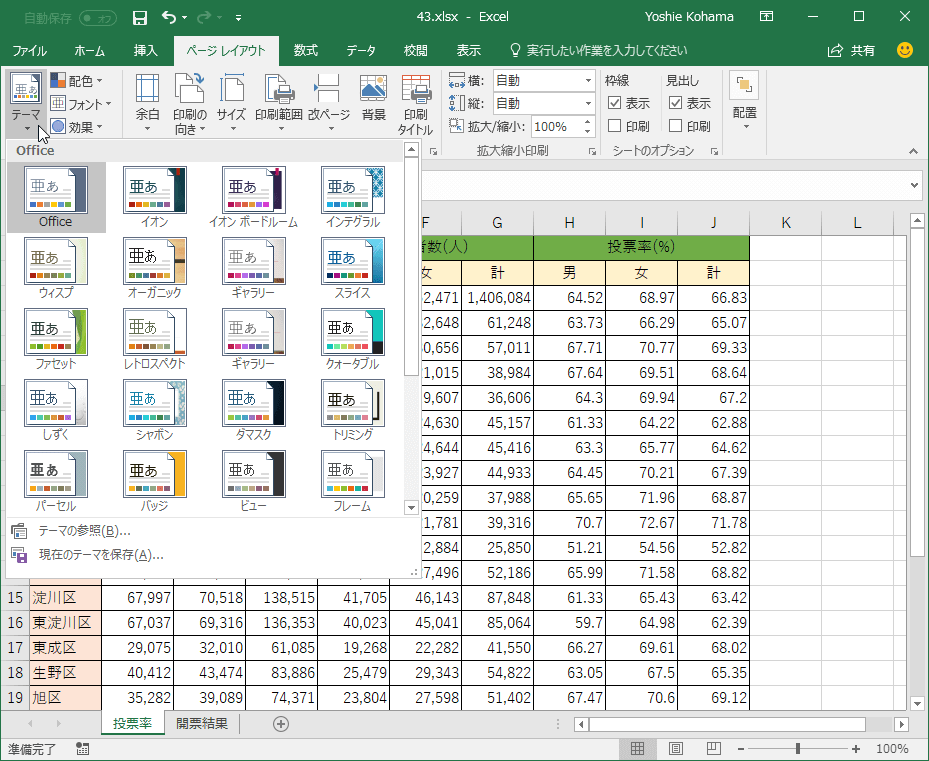The width and height of the screenshot is (929, 761).
Task: Click the zoom slider handle
Action: tap(797, 749)
